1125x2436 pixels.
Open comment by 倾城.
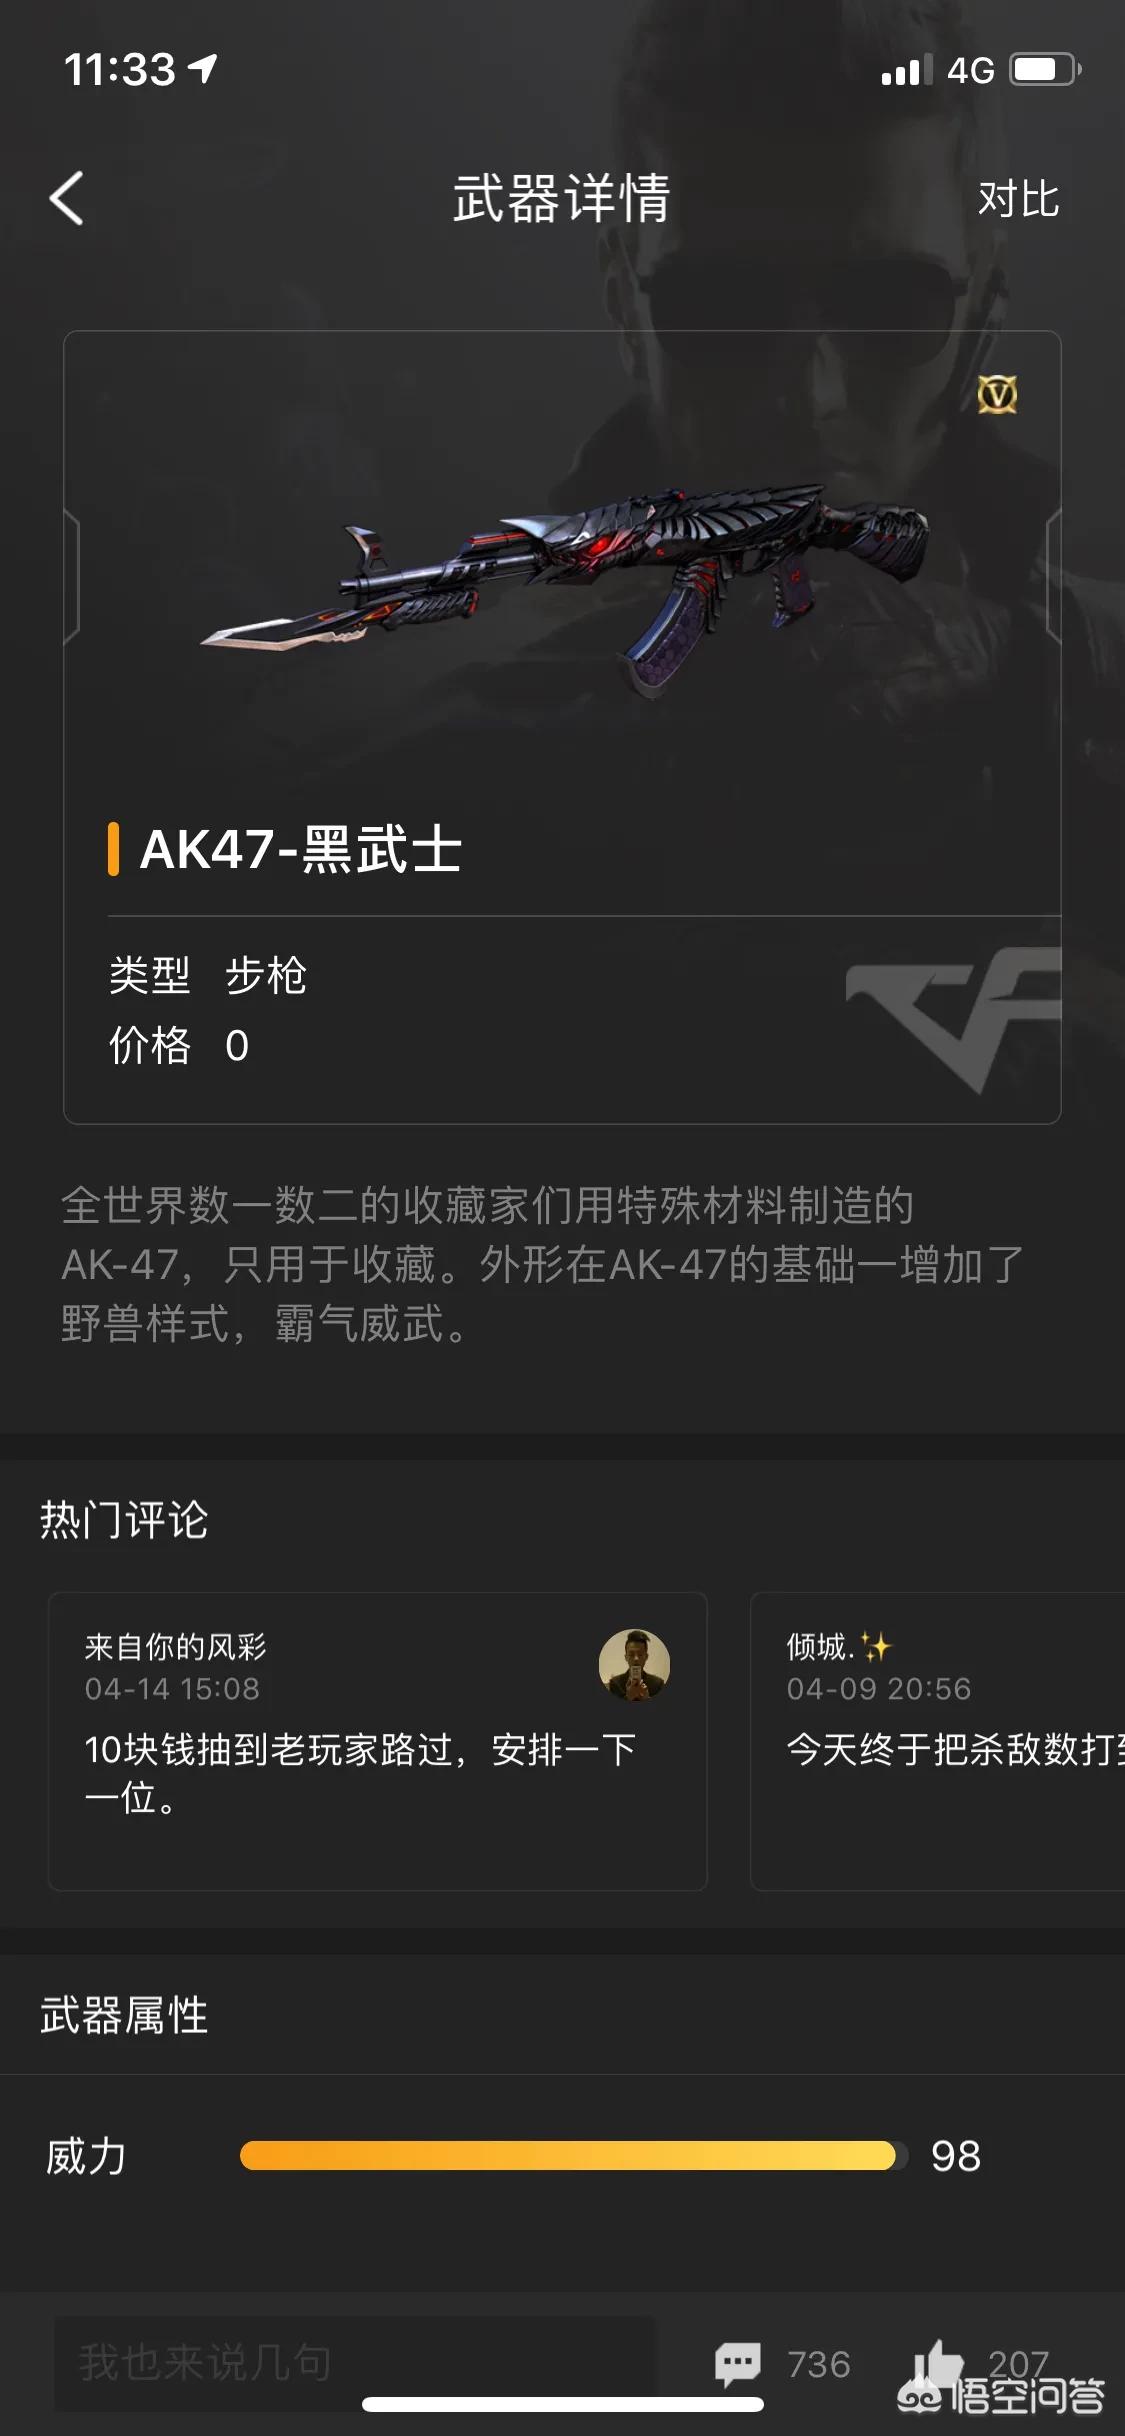(938, 1741)
